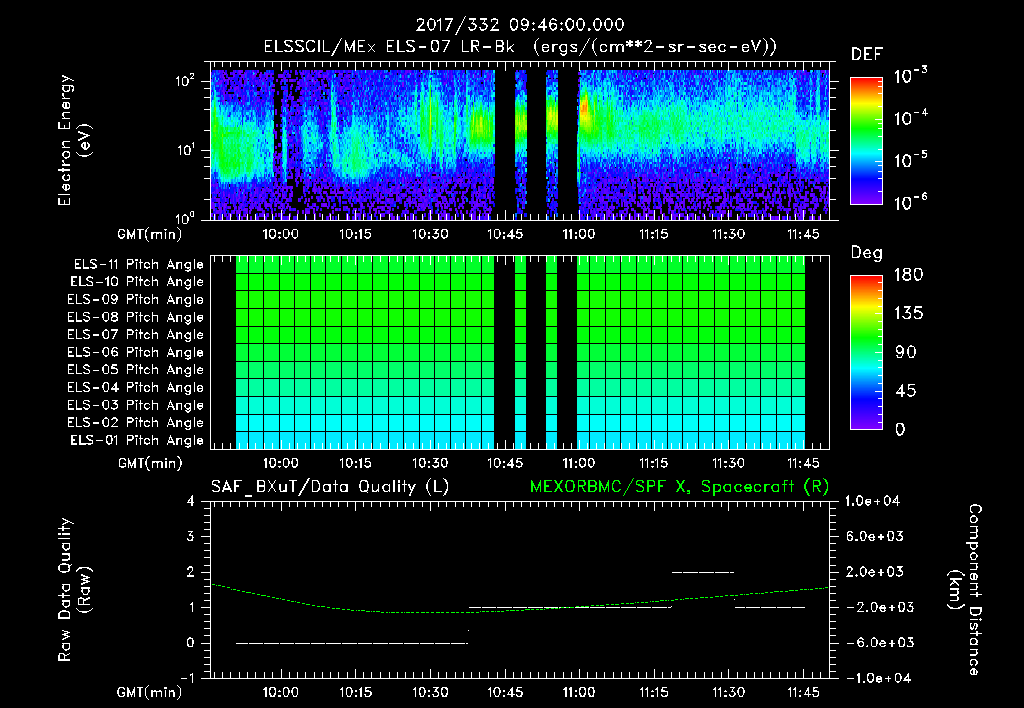This screenshot has height=708, width=1024.
Task: Click the 10:30 tick under the pitch angle panel
Action: click(430, 463)
